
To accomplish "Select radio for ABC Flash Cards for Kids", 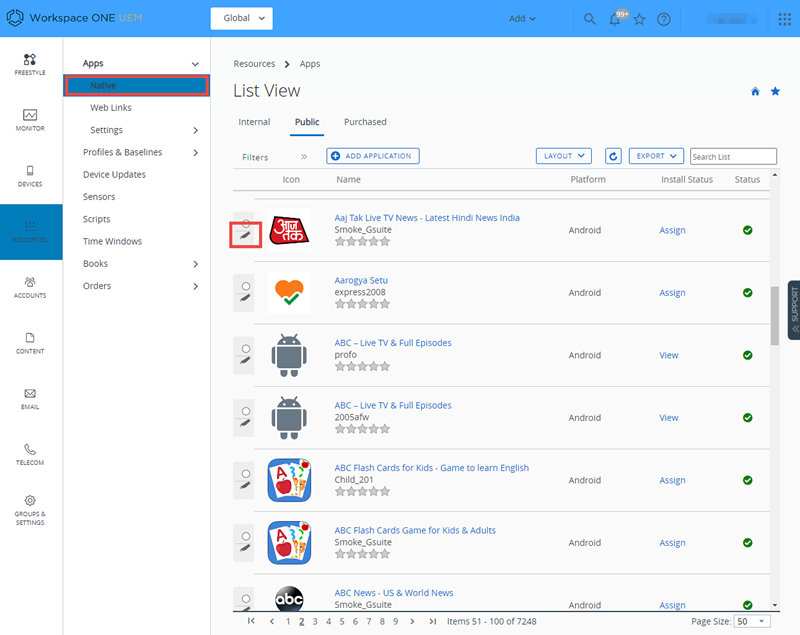I will [246, 473].
